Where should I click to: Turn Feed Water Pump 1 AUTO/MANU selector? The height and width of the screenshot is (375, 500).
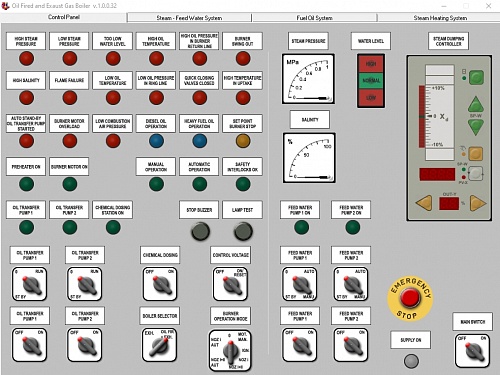click(300, 284)
